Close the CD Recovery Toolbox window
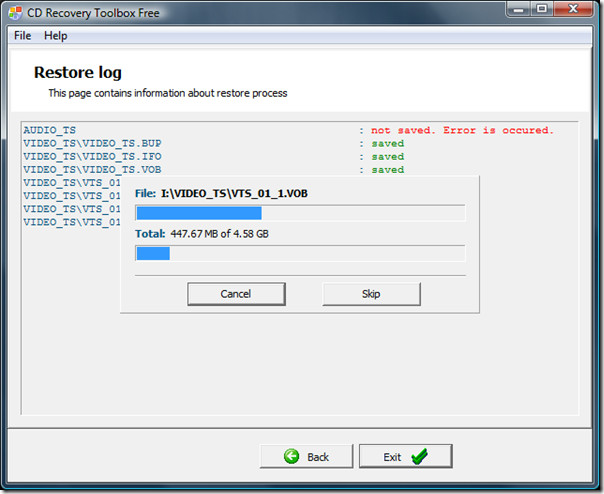604x494 pixels. 573,9
